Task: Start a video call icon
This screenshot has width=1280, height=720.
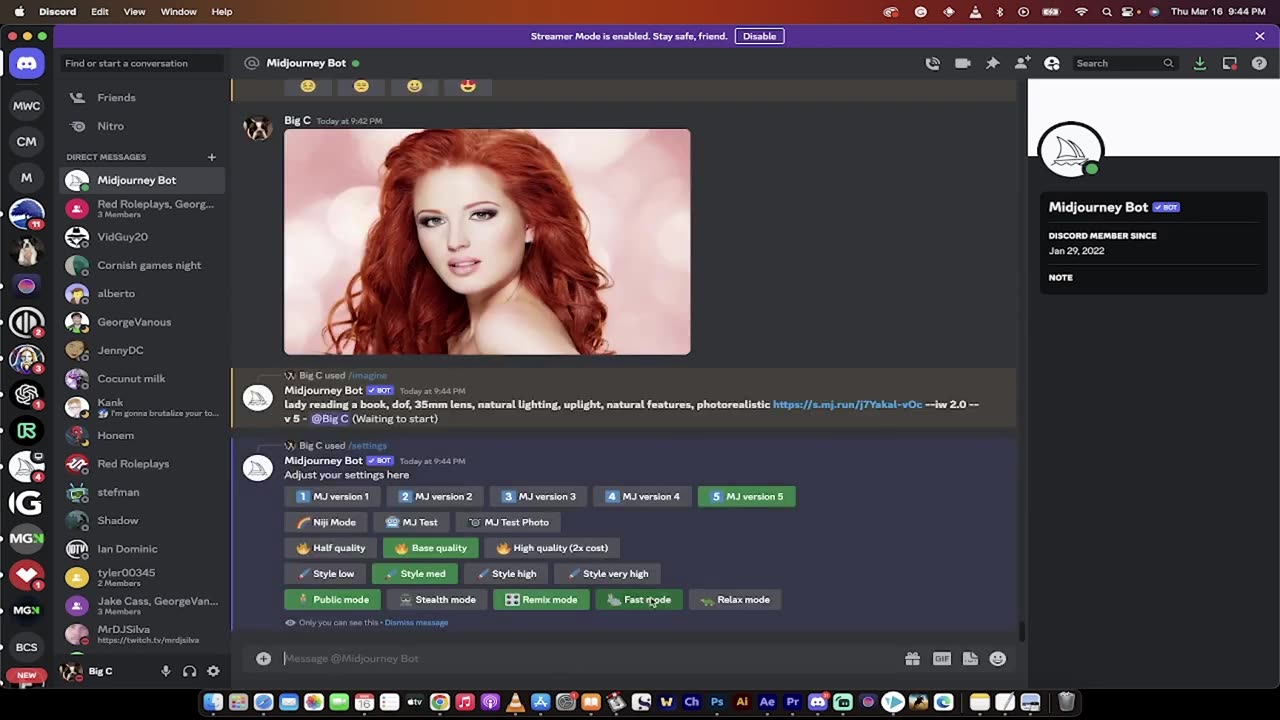Action: pyautogui.click(x=962, y=63)
